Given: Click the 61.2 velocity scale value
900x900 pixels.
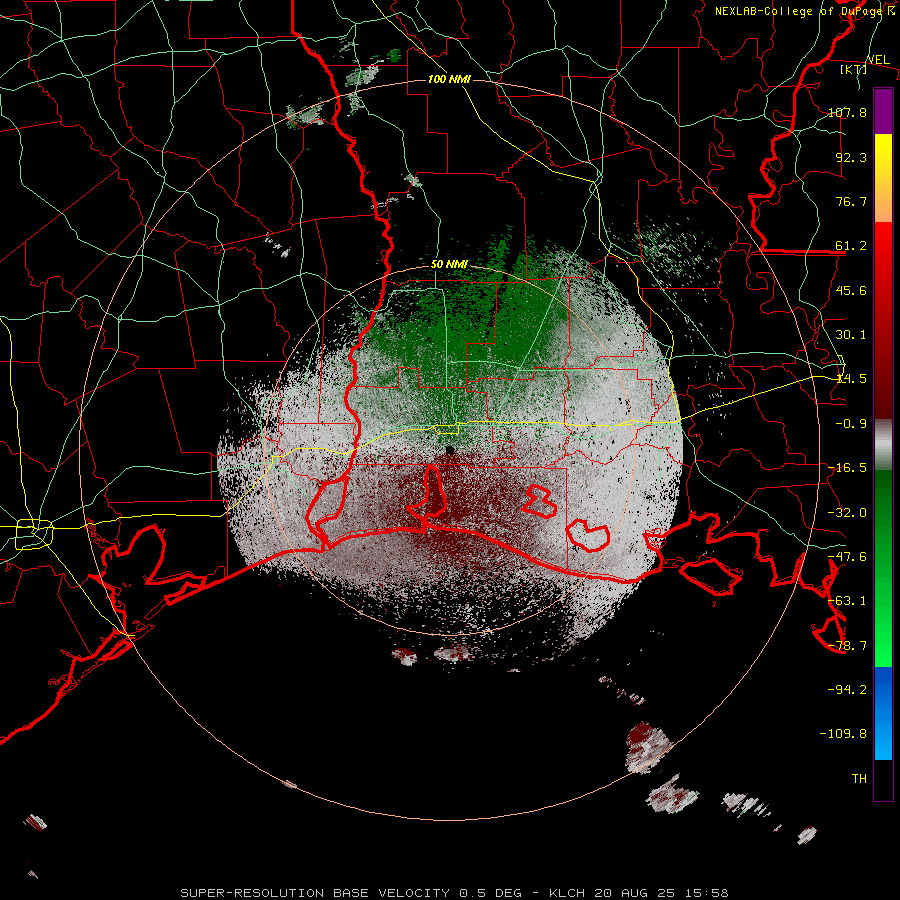Looking at the screenshot, I should 851,246.
